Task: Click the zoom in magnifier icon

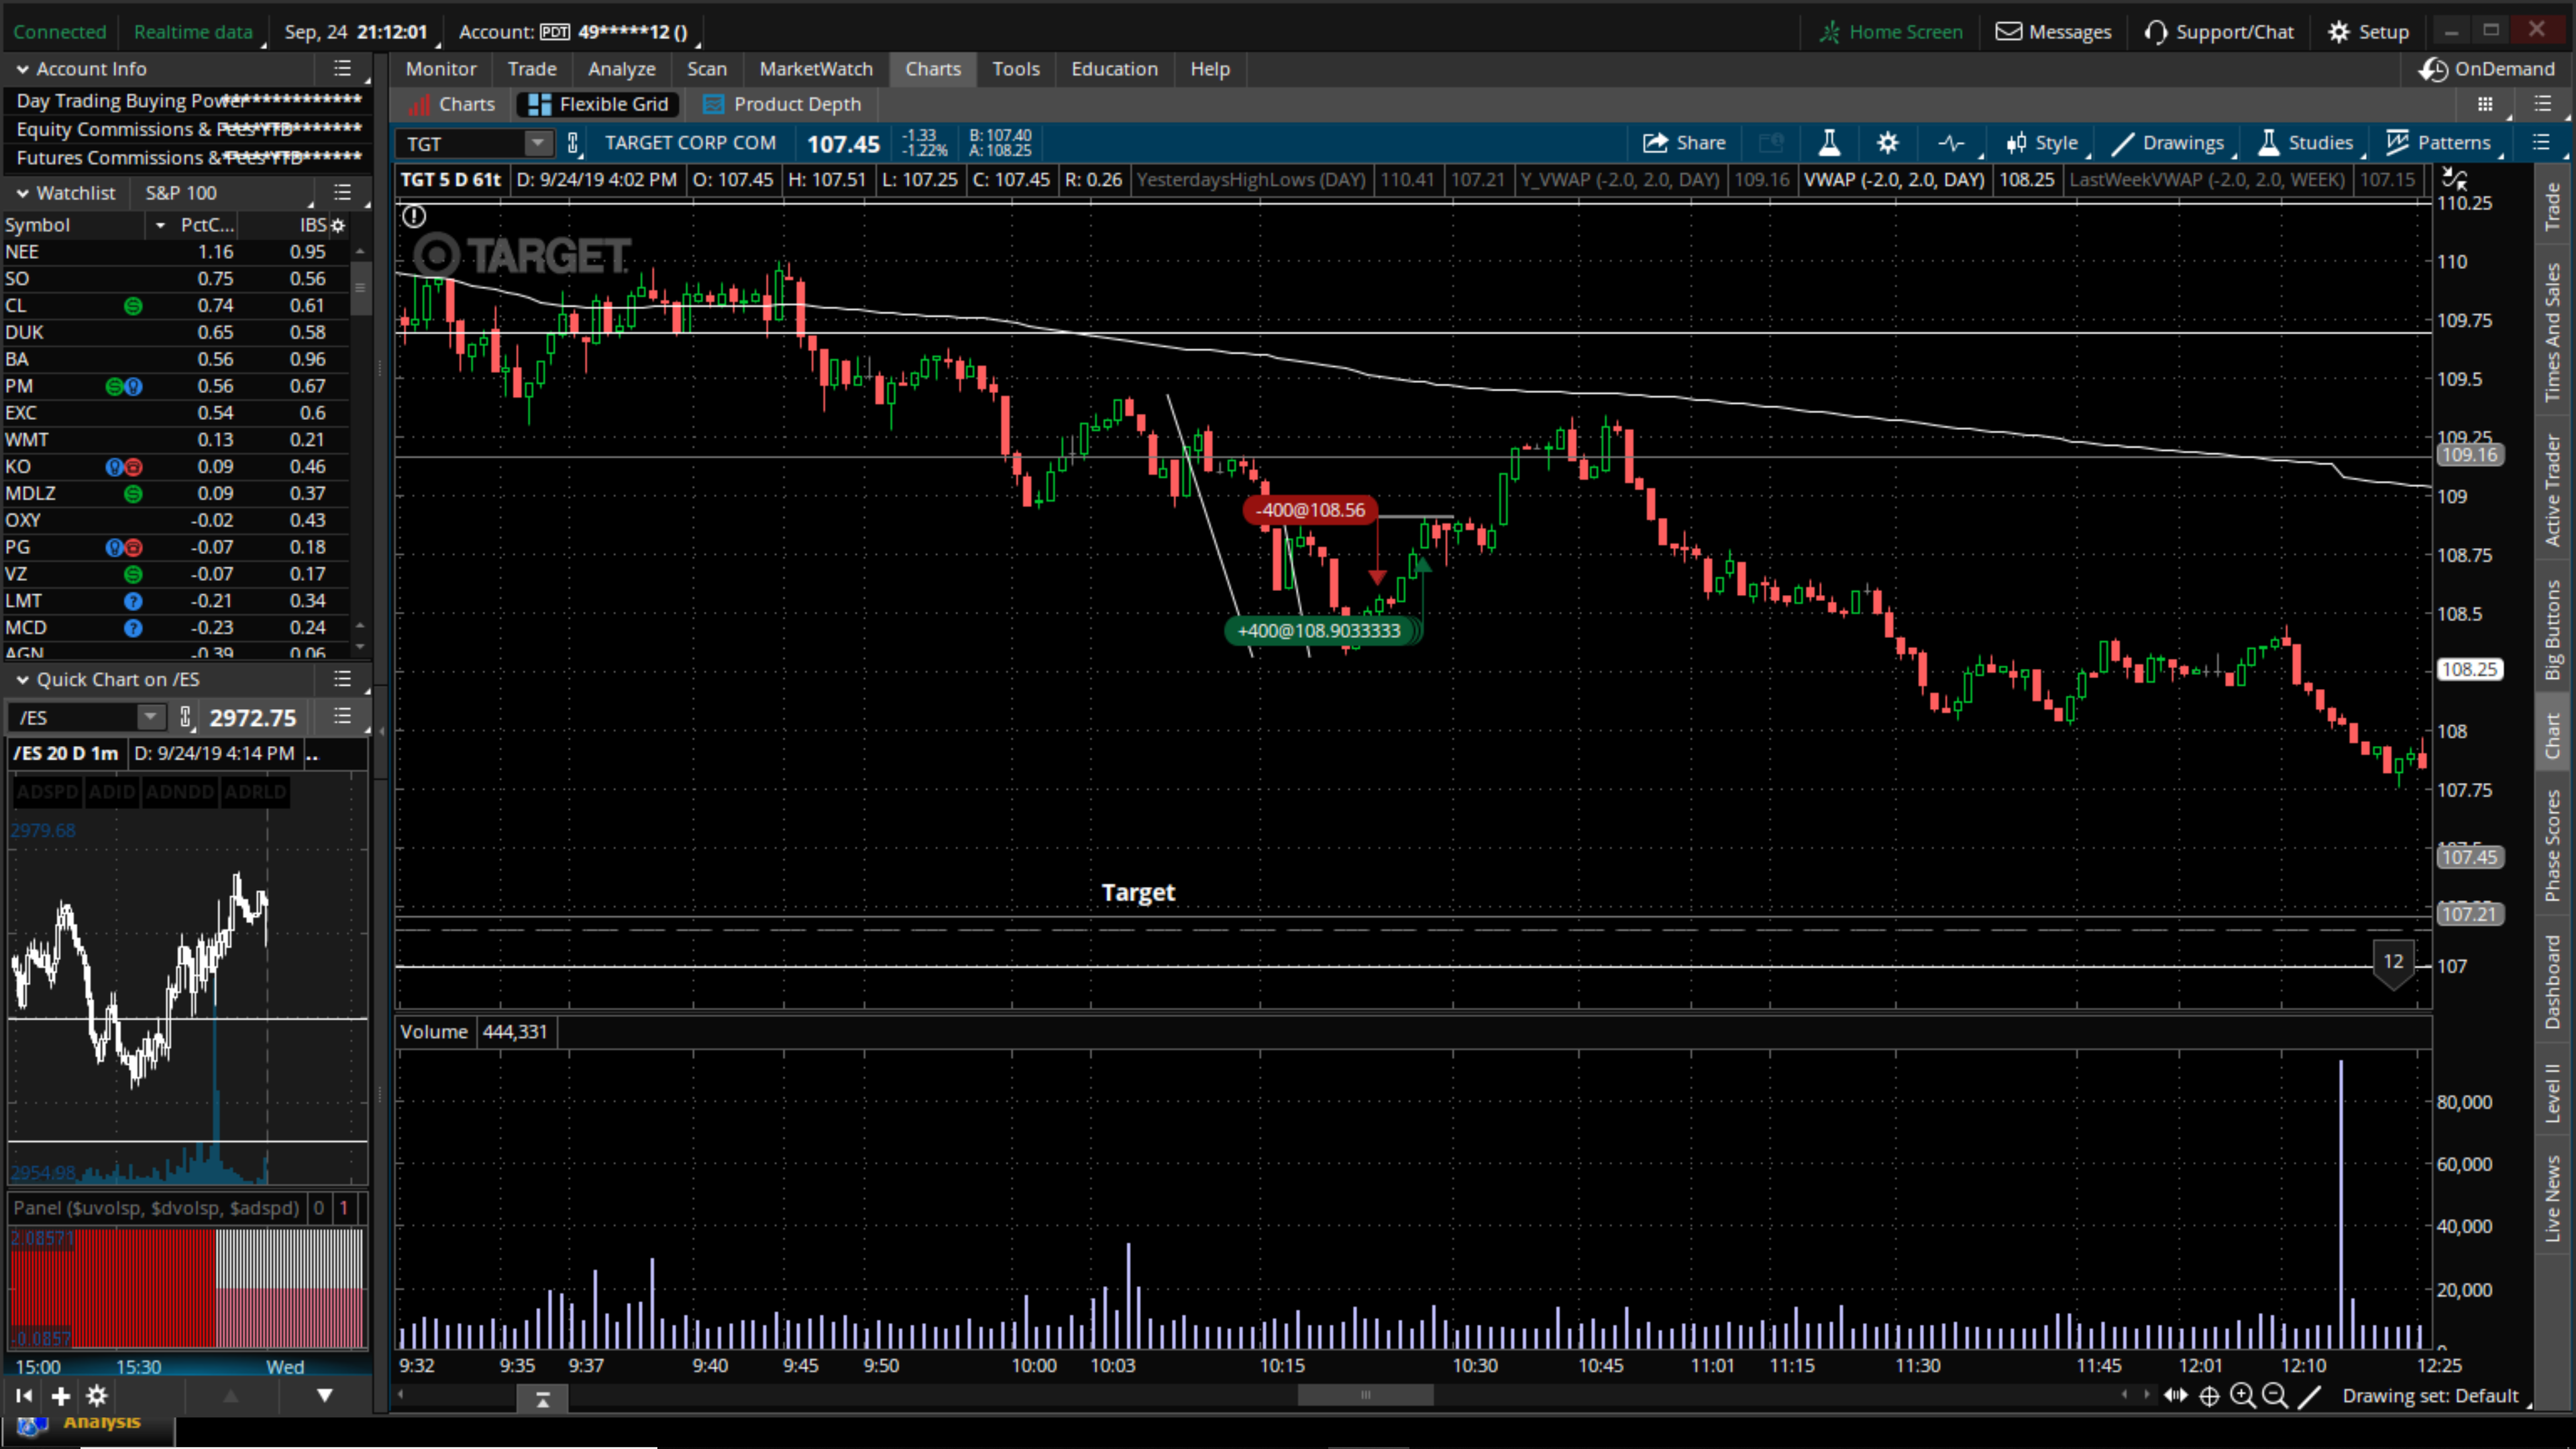Action: click(2242, 1396)
